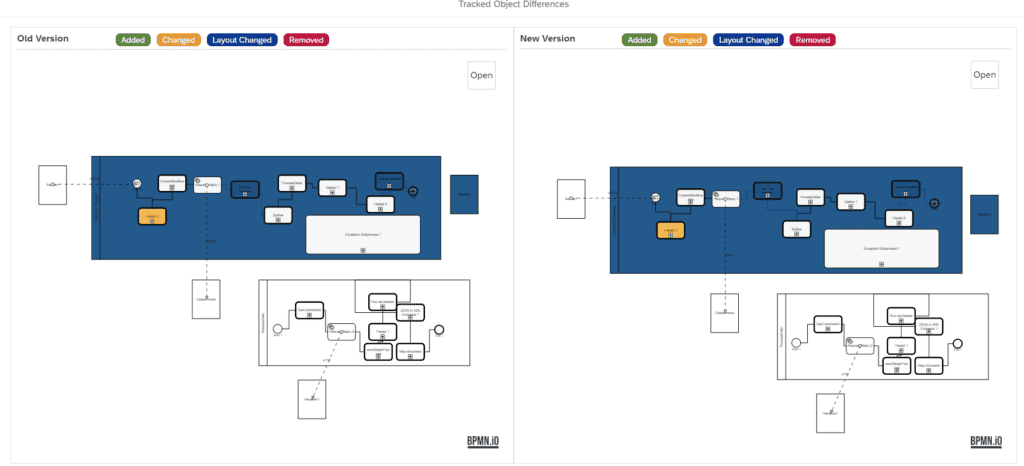Open the BPMN.iO logo link in New Version
Image resolution: width=1024 pixels, height=466 pixels.
pyautogui.click(x=985, y=442)
